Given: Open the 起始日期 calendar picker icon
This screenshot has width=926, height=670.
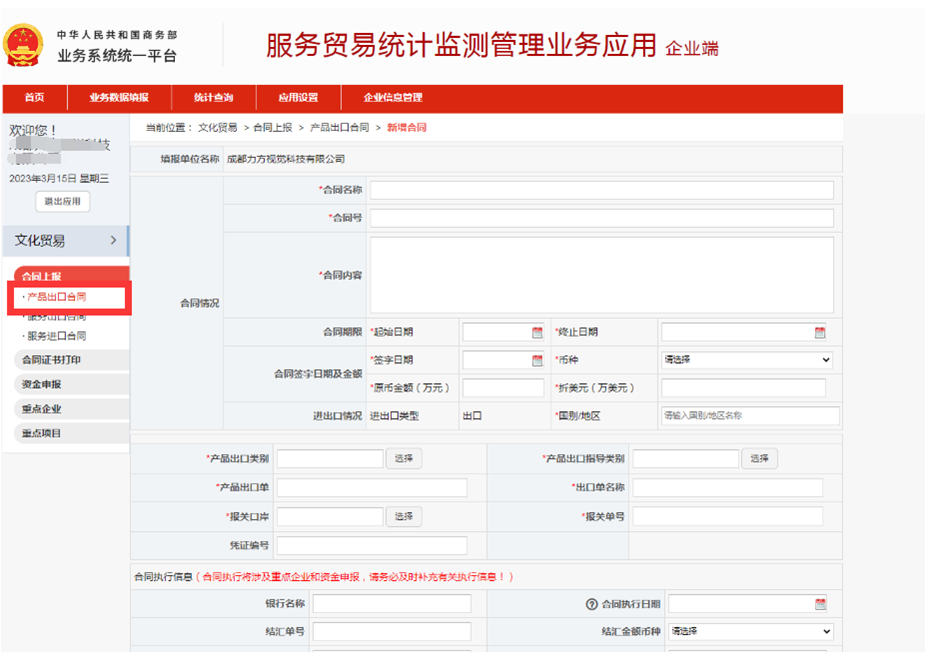Looking at the screenshot, I should (537, 332).
